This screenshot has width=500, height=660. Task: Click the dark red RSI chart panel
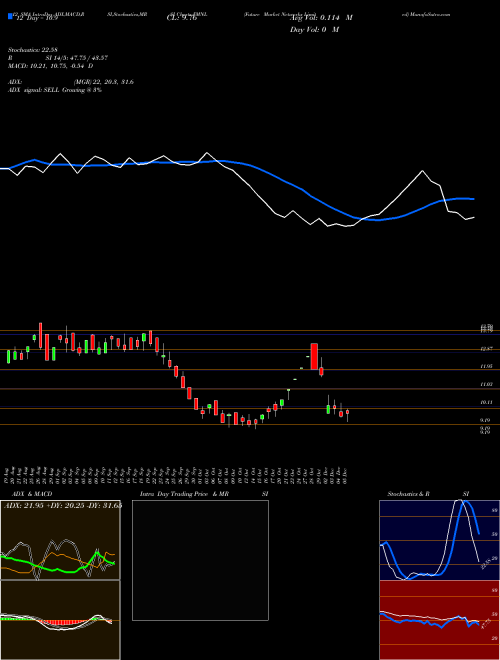coord(439,620)
